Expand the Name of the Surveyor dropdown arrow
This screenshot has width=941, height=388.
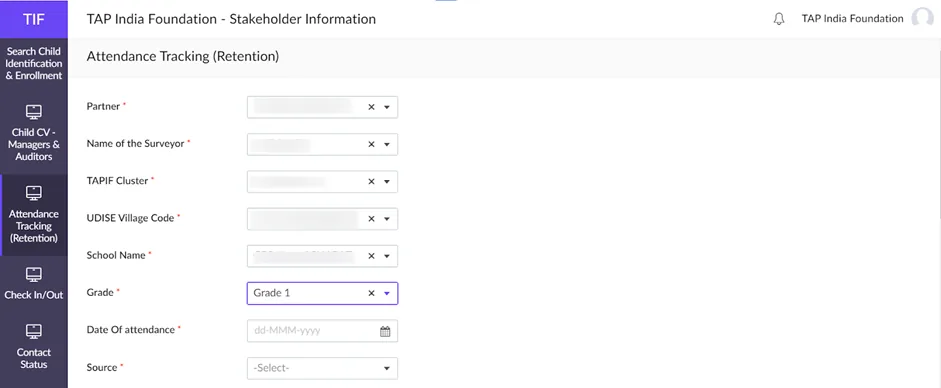(x=386, y=145)
